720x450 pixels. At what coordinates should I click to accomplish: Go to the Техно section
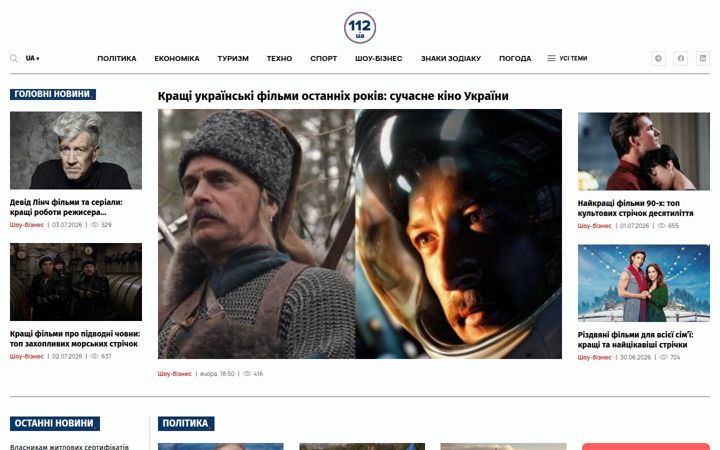point(279,58)
